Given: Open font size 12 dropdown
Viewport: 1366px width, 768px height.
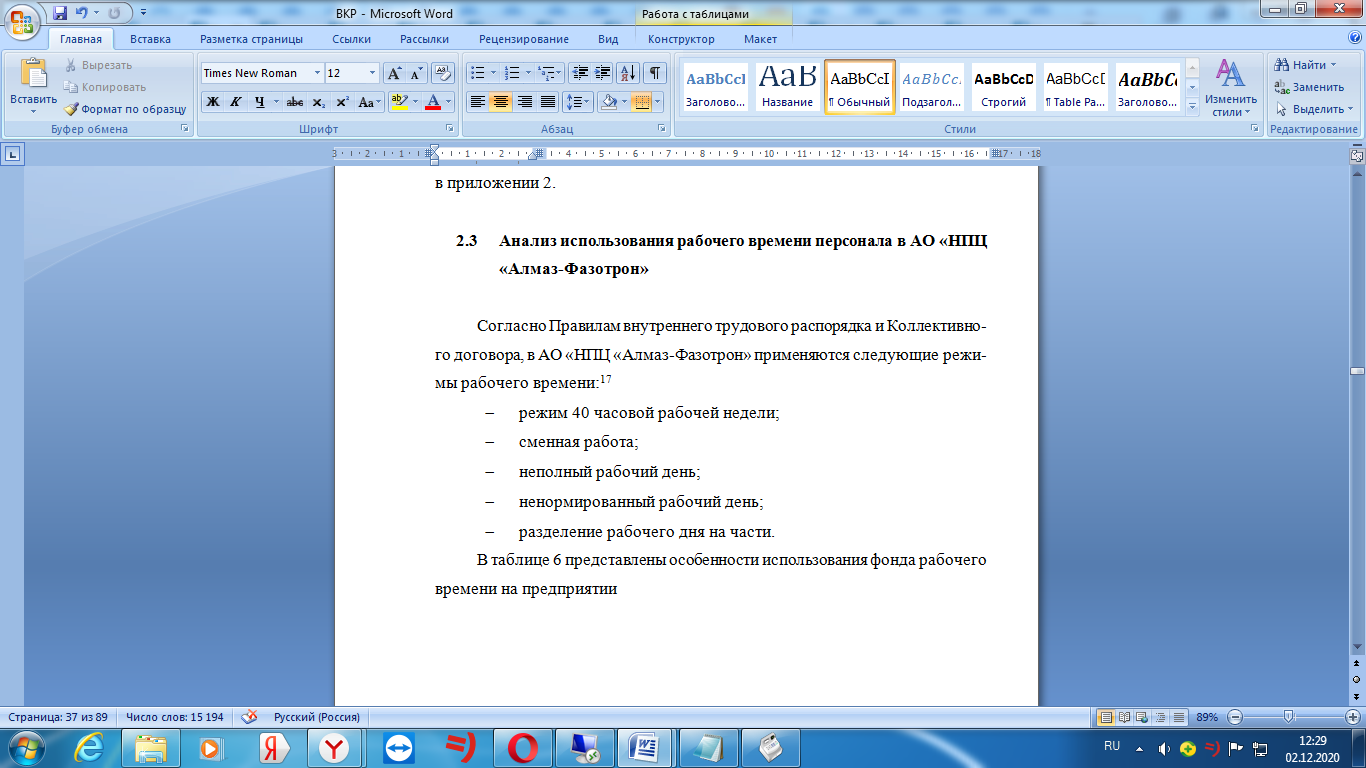Looking at the screenshot, I should 373,73.
